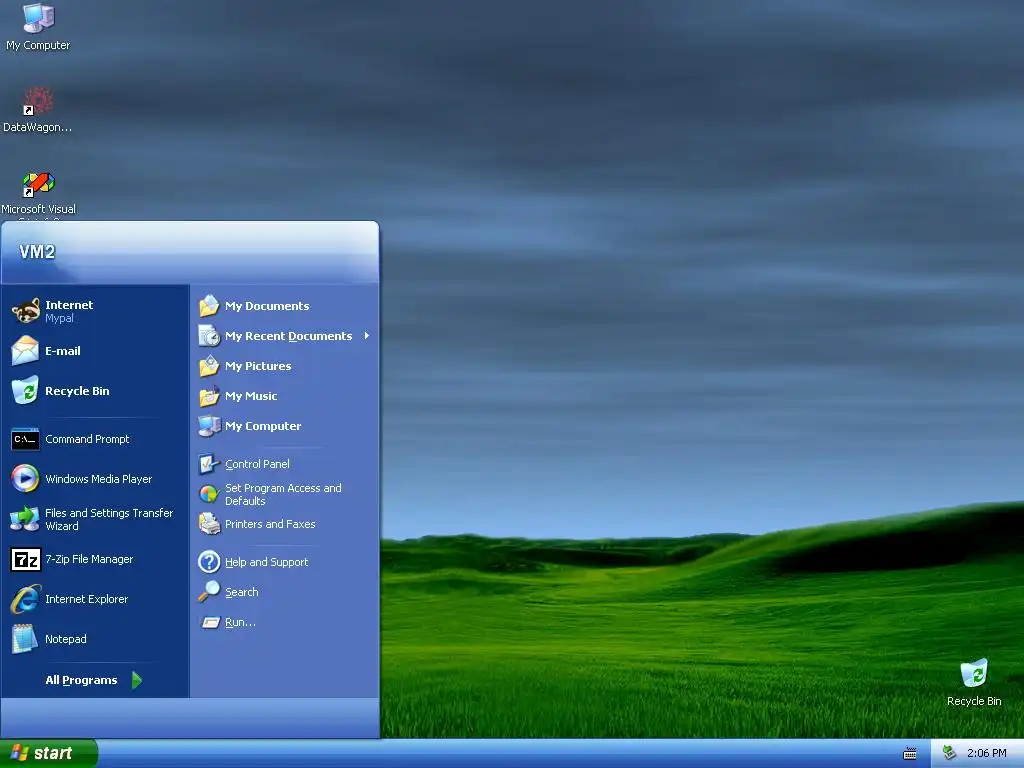Click the E-mail envelope icon
The image size is (1024, 768).
[25, 351]
